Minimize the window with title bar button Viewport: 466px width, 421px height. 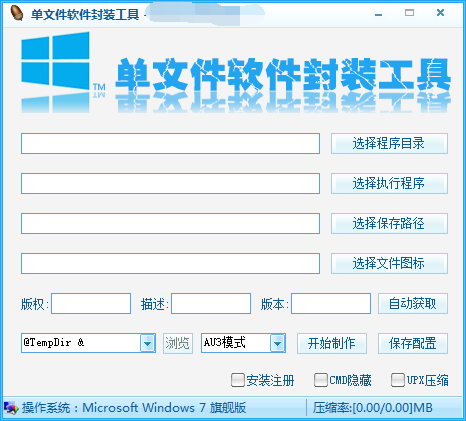pyautogui.click(x=378, y=14)
